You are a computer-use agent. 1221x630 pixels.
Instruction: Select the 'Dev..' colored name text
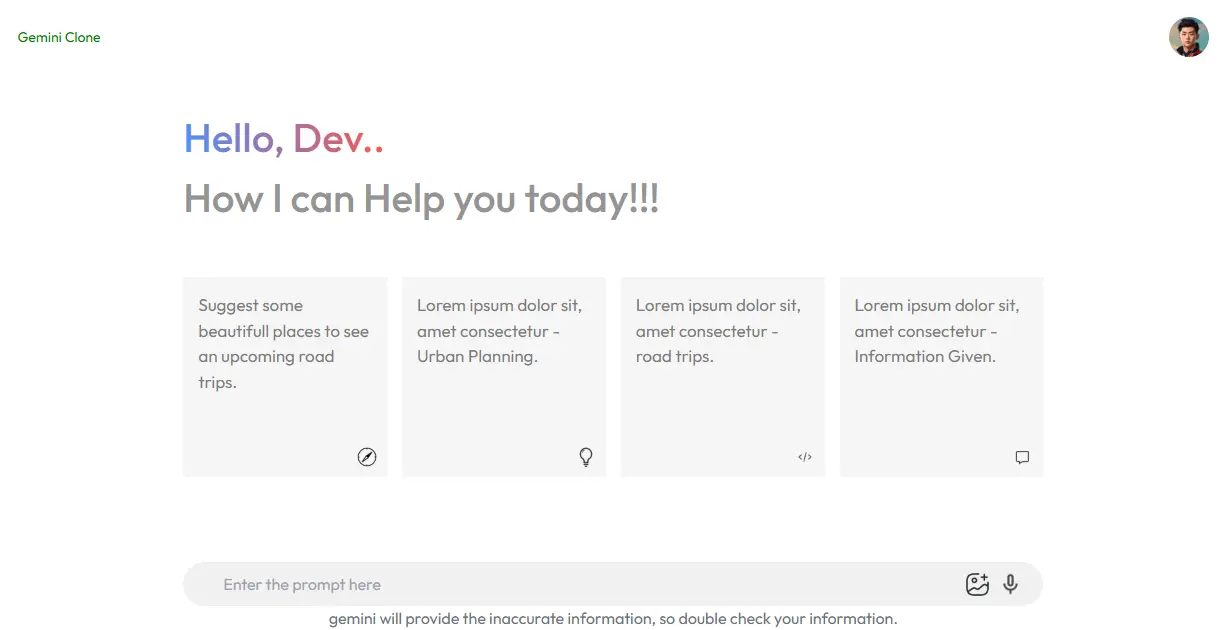(x=340, y=138)
